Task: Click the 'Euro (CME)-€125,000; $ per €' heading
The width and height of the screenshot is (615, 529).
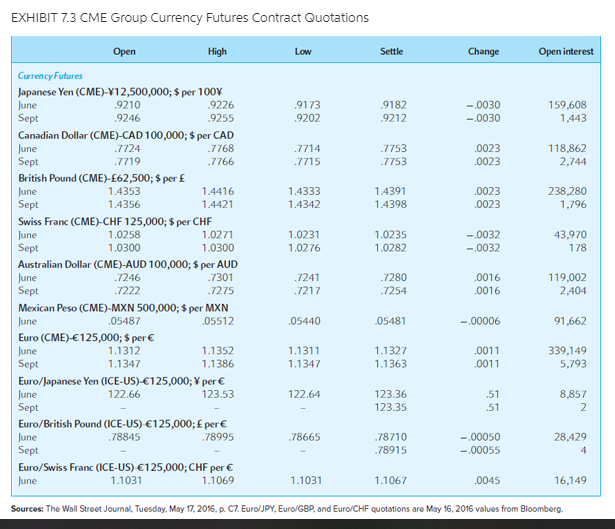Action: point(86,338)
